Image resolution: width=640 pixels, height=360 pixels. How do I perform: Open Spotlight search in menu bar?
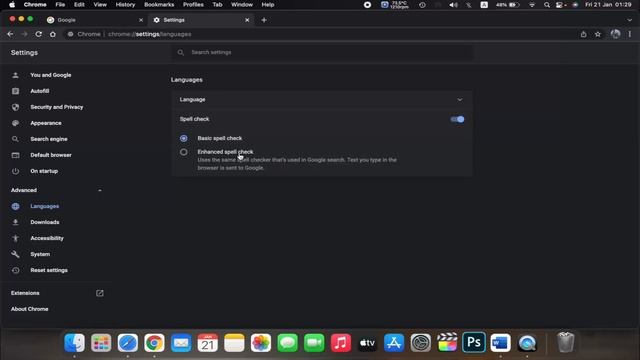547,5
